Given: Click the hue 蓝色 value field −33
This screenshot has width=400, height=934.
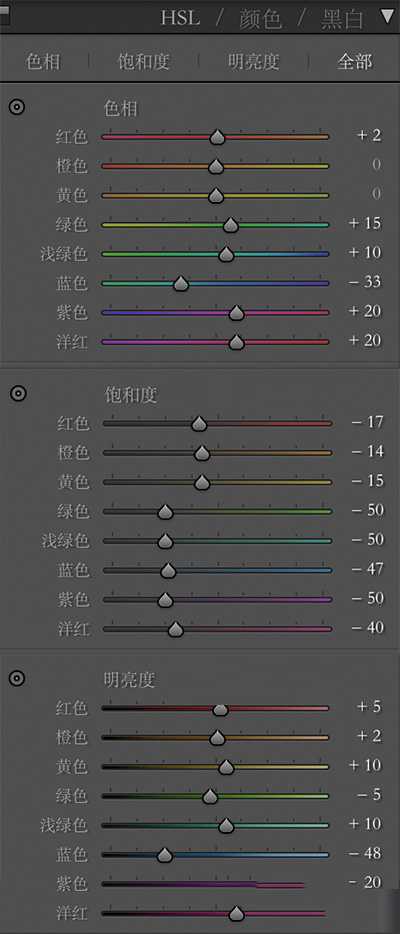Looking at the screenshot, I should (x=364, y=282).
